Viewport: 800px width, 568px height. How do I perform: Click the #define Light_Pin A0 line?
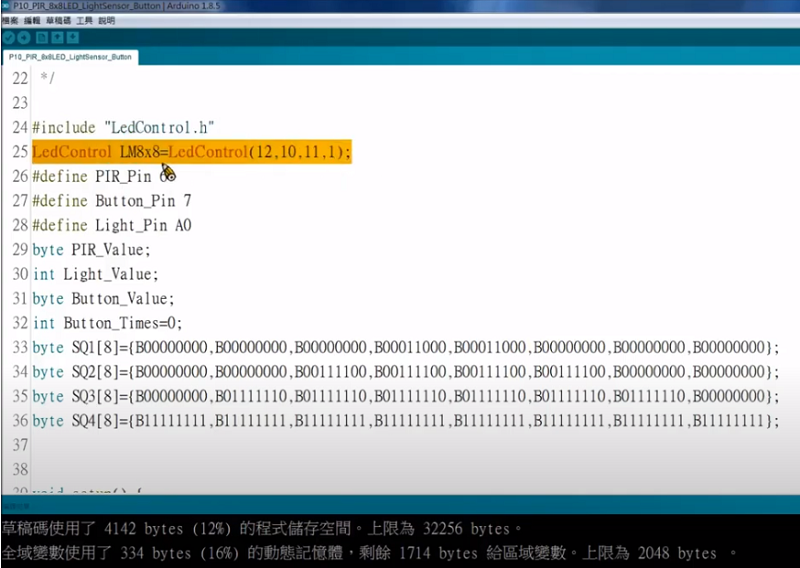coord(112,225)
